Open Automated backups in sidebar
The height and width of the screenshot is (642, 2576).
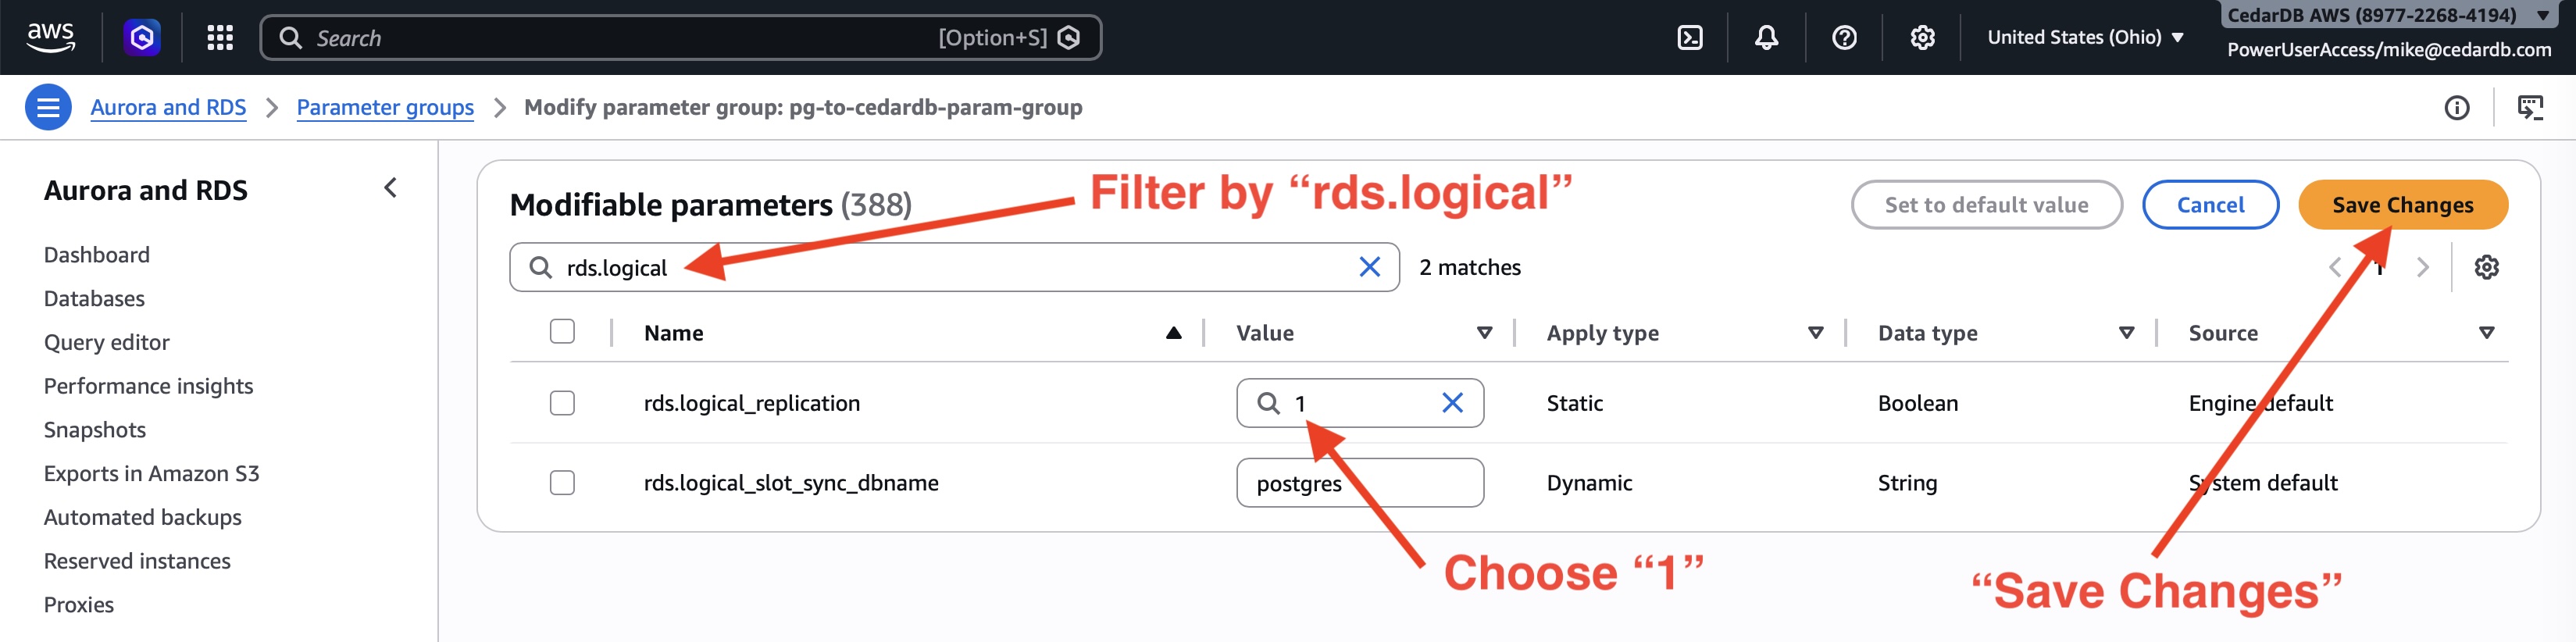coord(143,518)
